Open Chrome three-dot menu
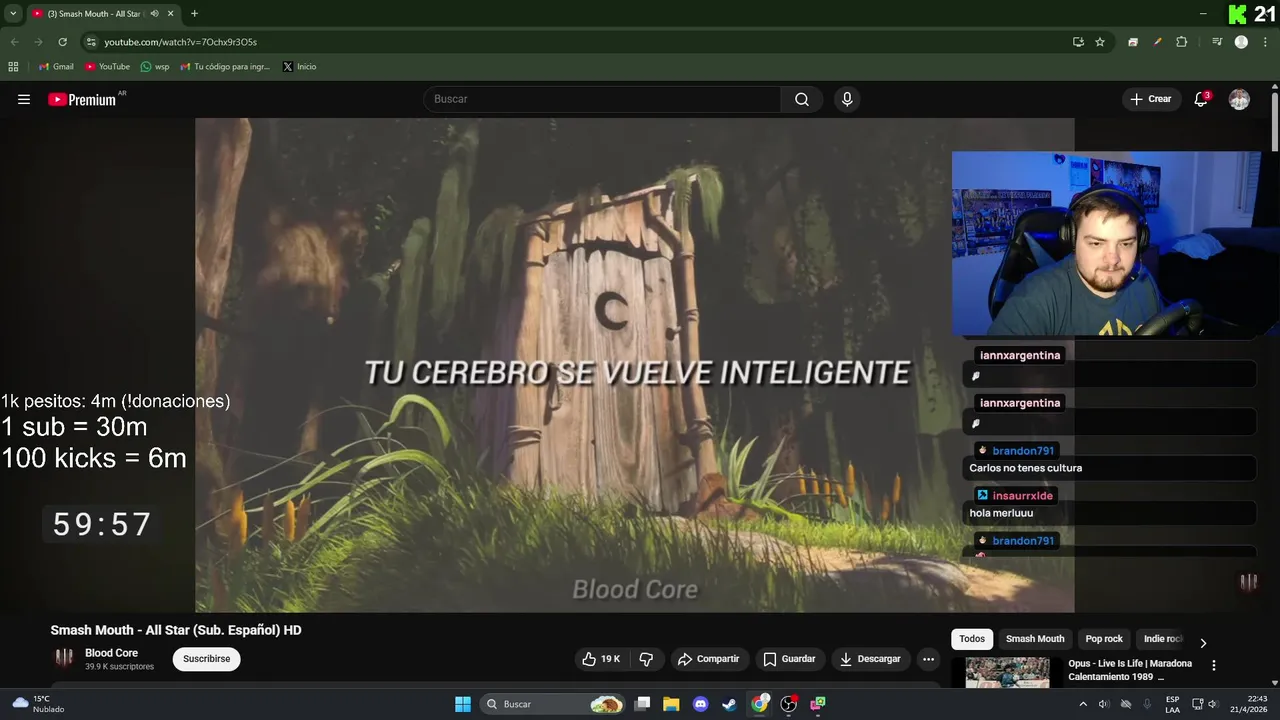1280x720 pixels. [1265, 42]
